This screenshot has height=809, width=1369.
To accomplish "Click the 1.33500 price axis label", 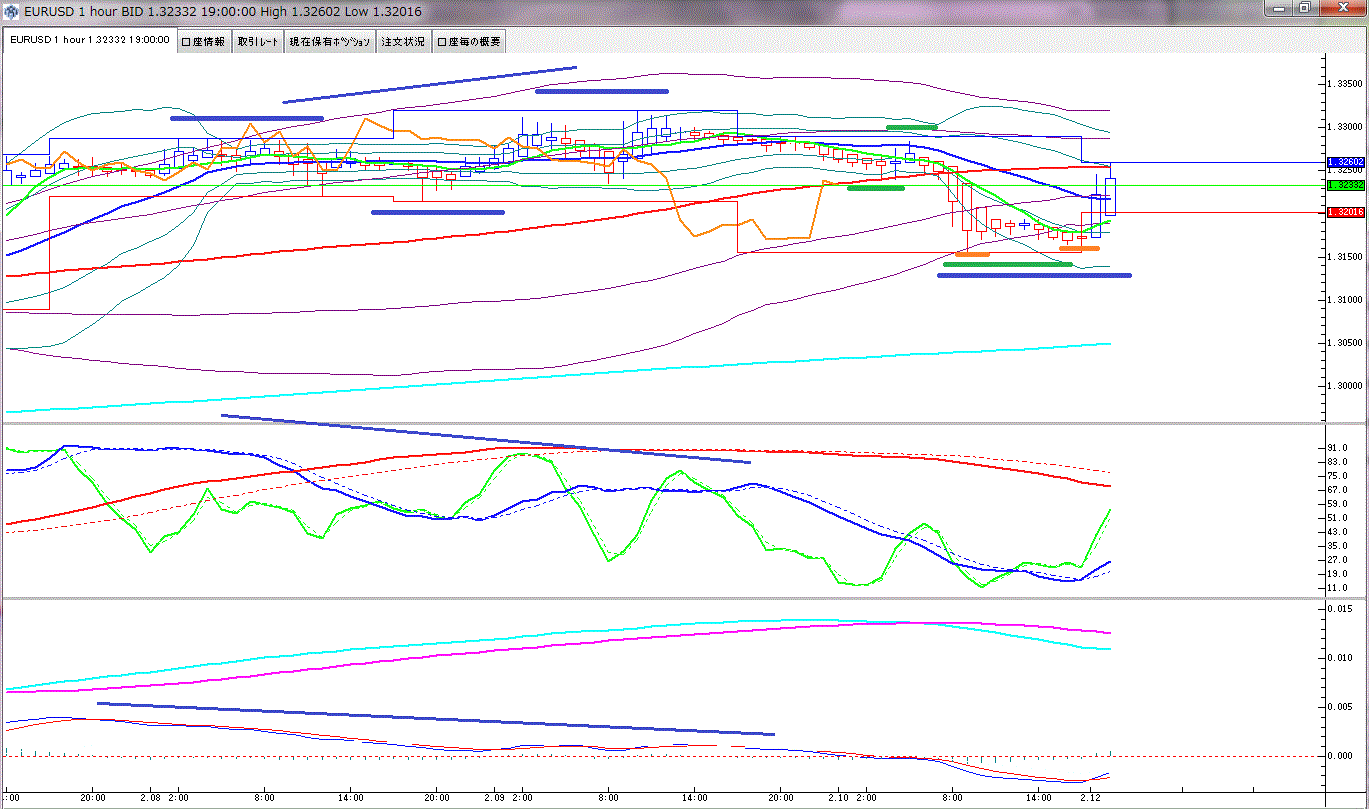I will (x=1344, y=83).
